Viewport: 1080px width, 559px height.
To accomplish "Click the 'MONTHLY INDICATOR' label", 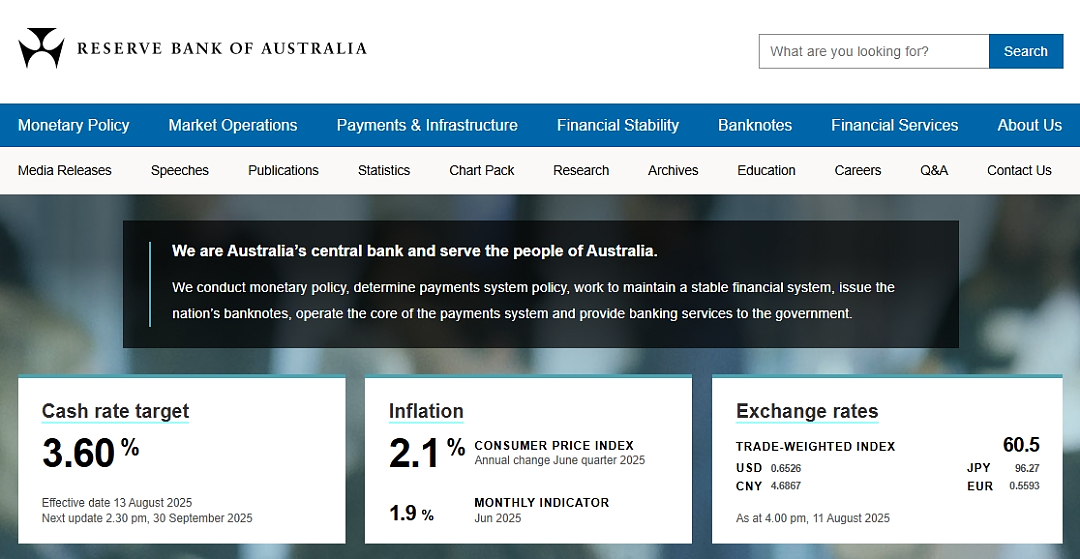I will pos(542,503).
